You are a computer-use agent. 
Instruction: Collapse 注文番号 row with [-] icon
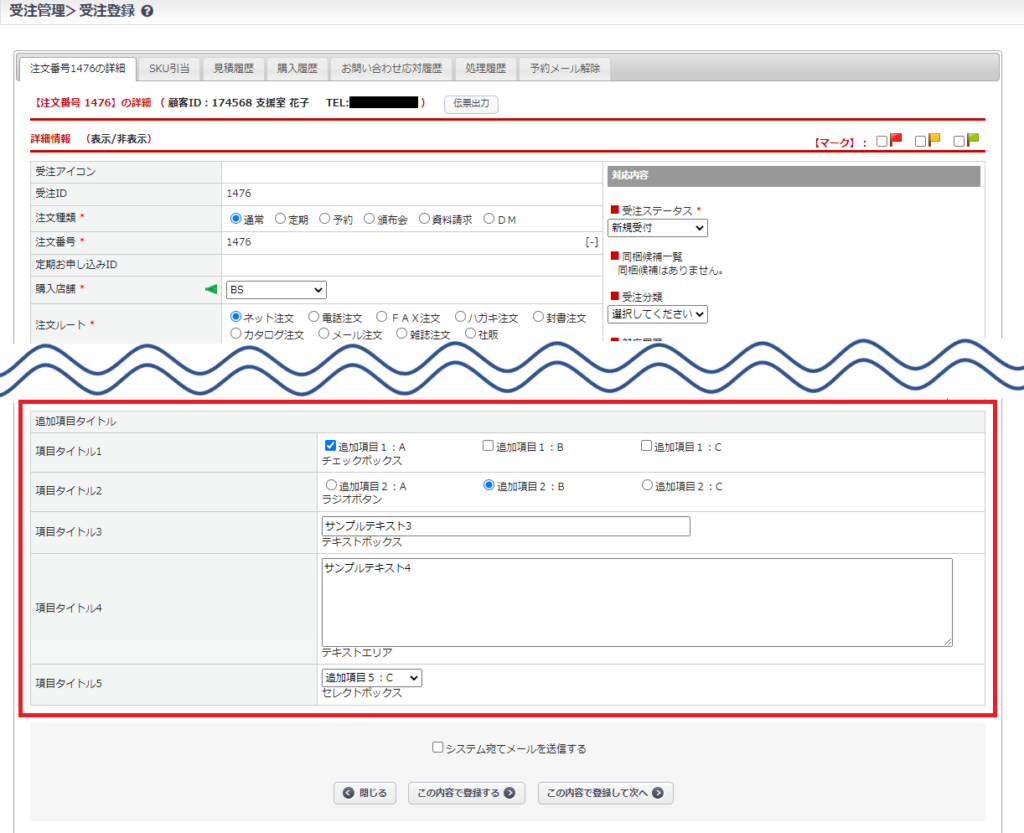592,242
